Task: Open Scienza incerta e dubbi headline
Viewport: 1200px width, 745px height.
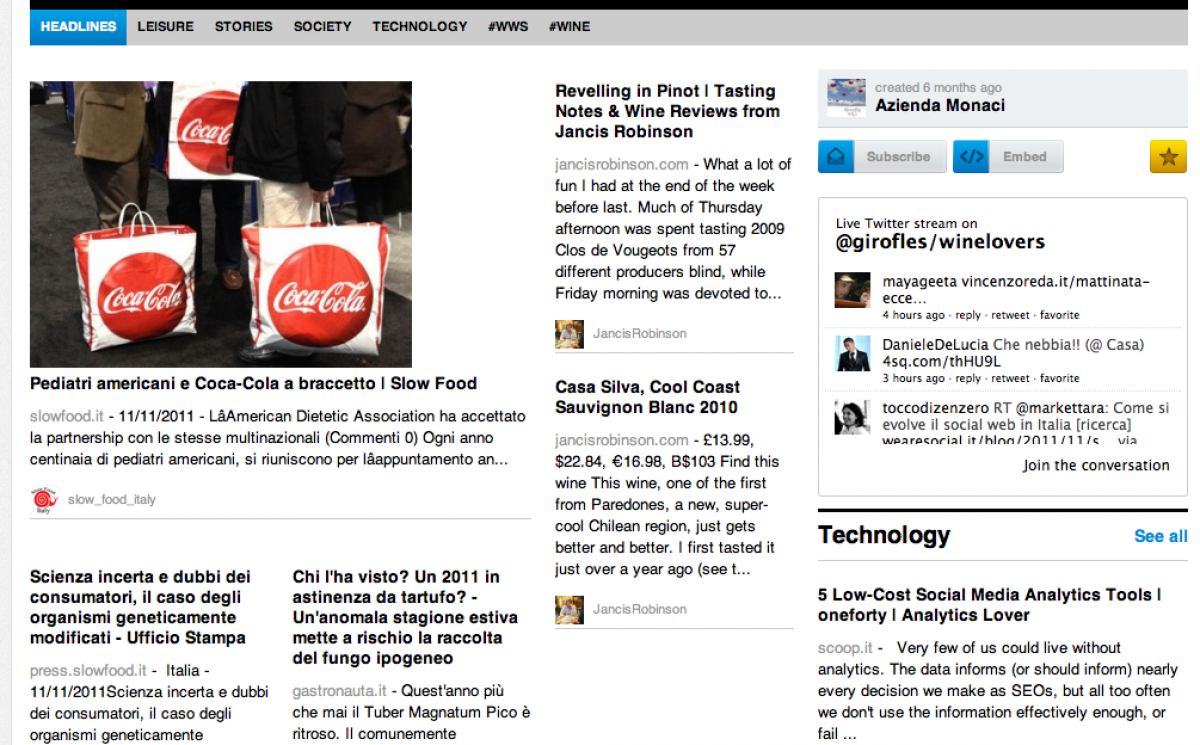Action: click(x=140, y=607)
